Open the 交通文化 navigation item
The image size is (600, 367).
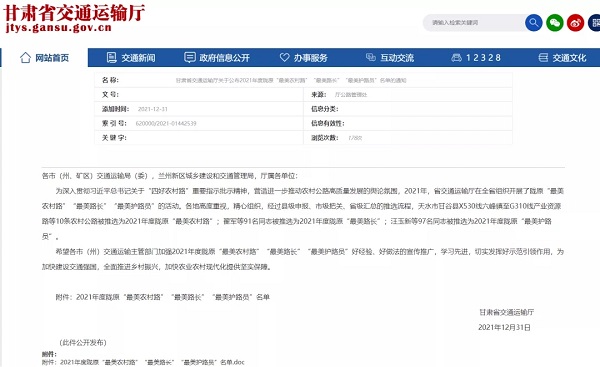pos(562,58)
